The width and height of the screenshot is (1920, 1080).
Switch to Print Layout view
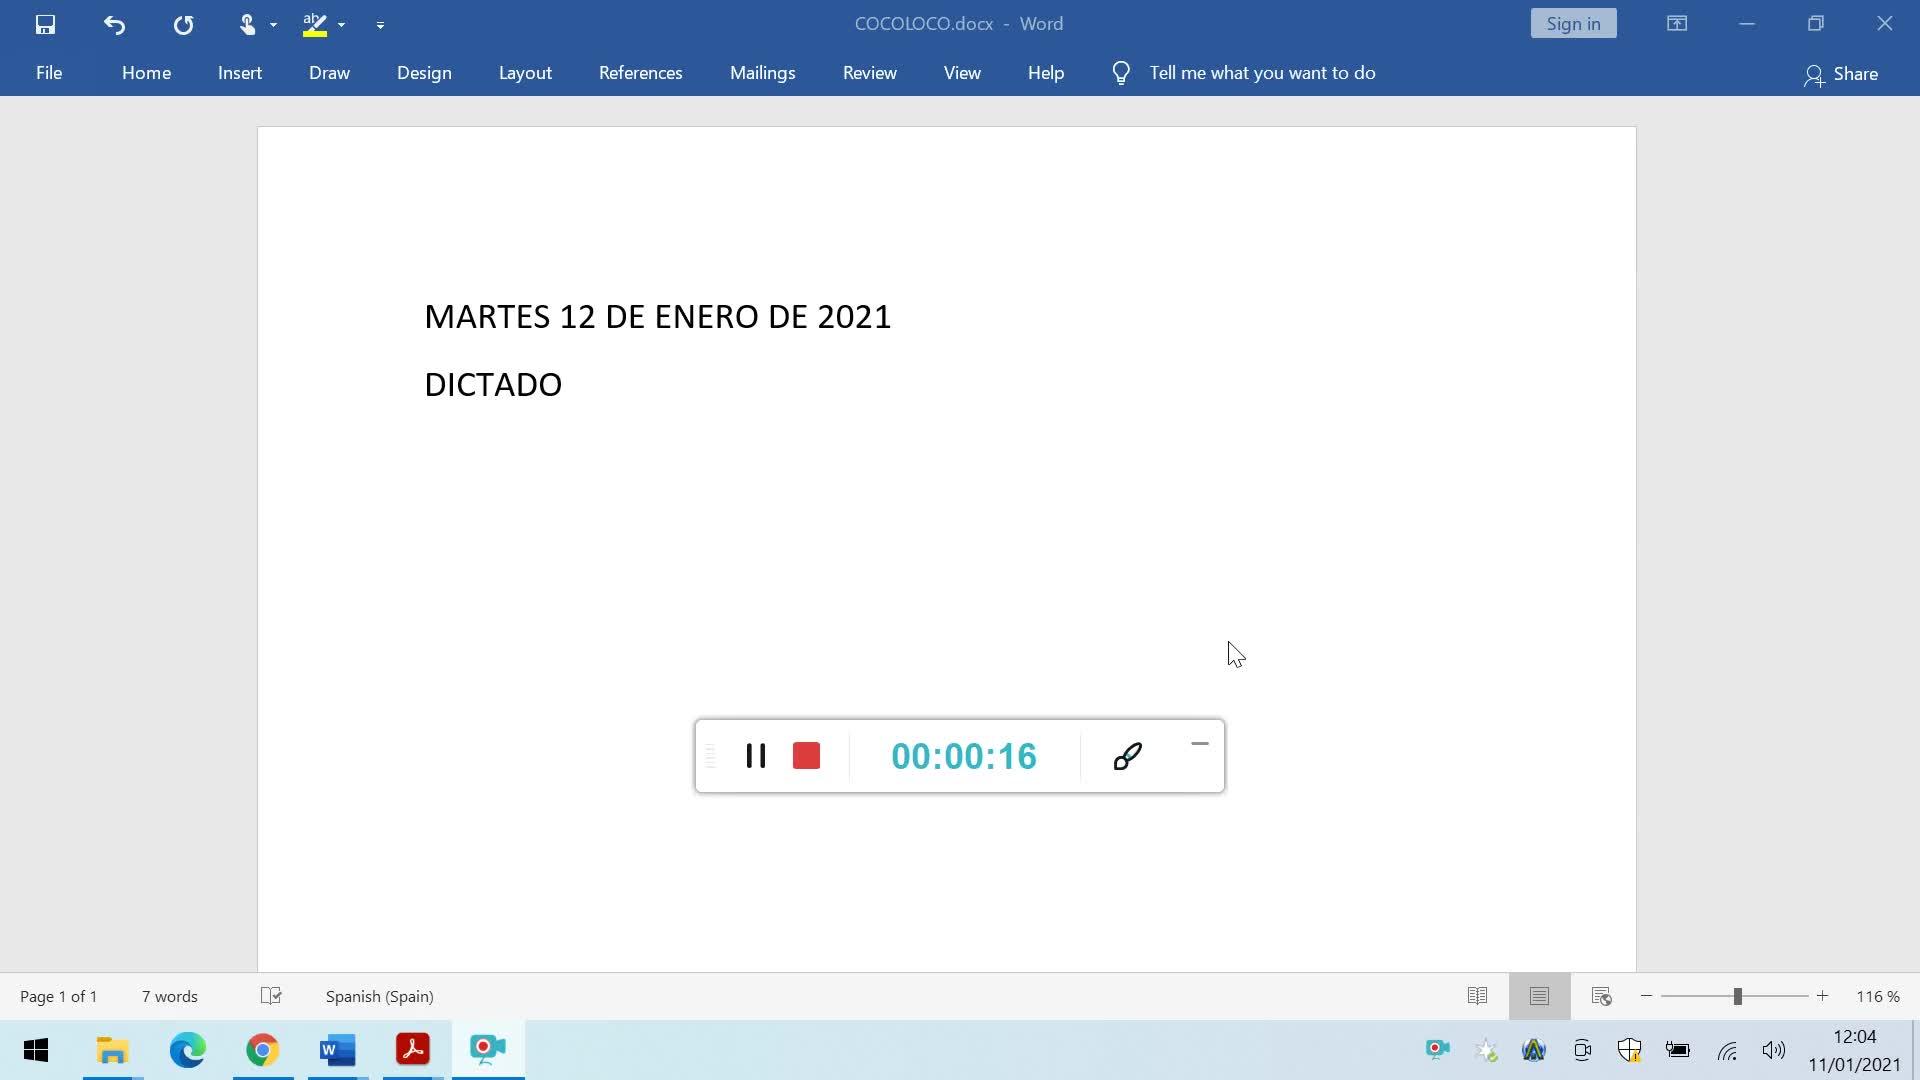click(1539, 996)
